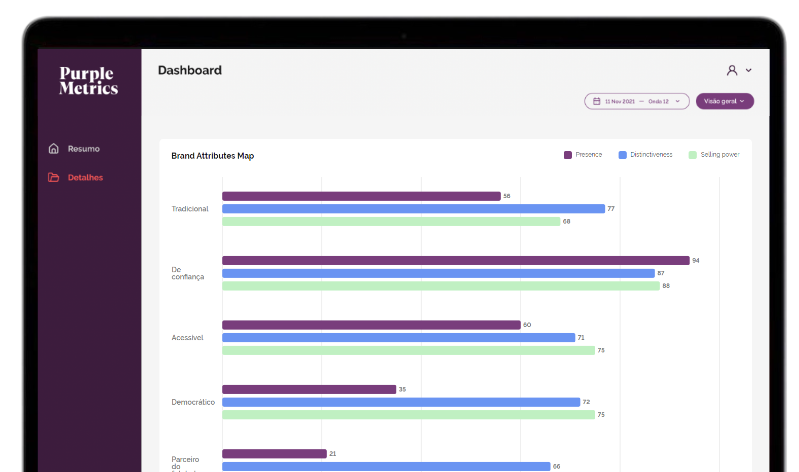
Task: Go to Detalhes in sidebar
Action: tap(85, 177)
